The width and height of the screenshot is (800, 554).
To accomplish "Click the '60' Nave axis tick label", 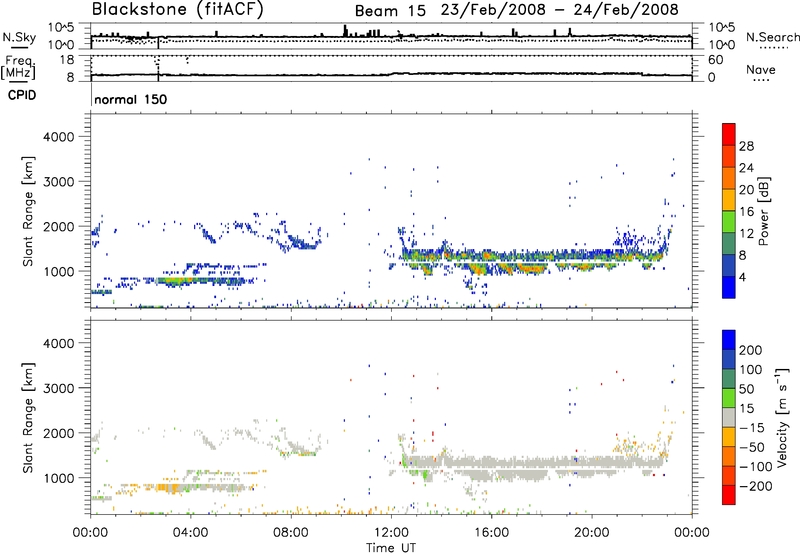I will click(x=715, y=60).
